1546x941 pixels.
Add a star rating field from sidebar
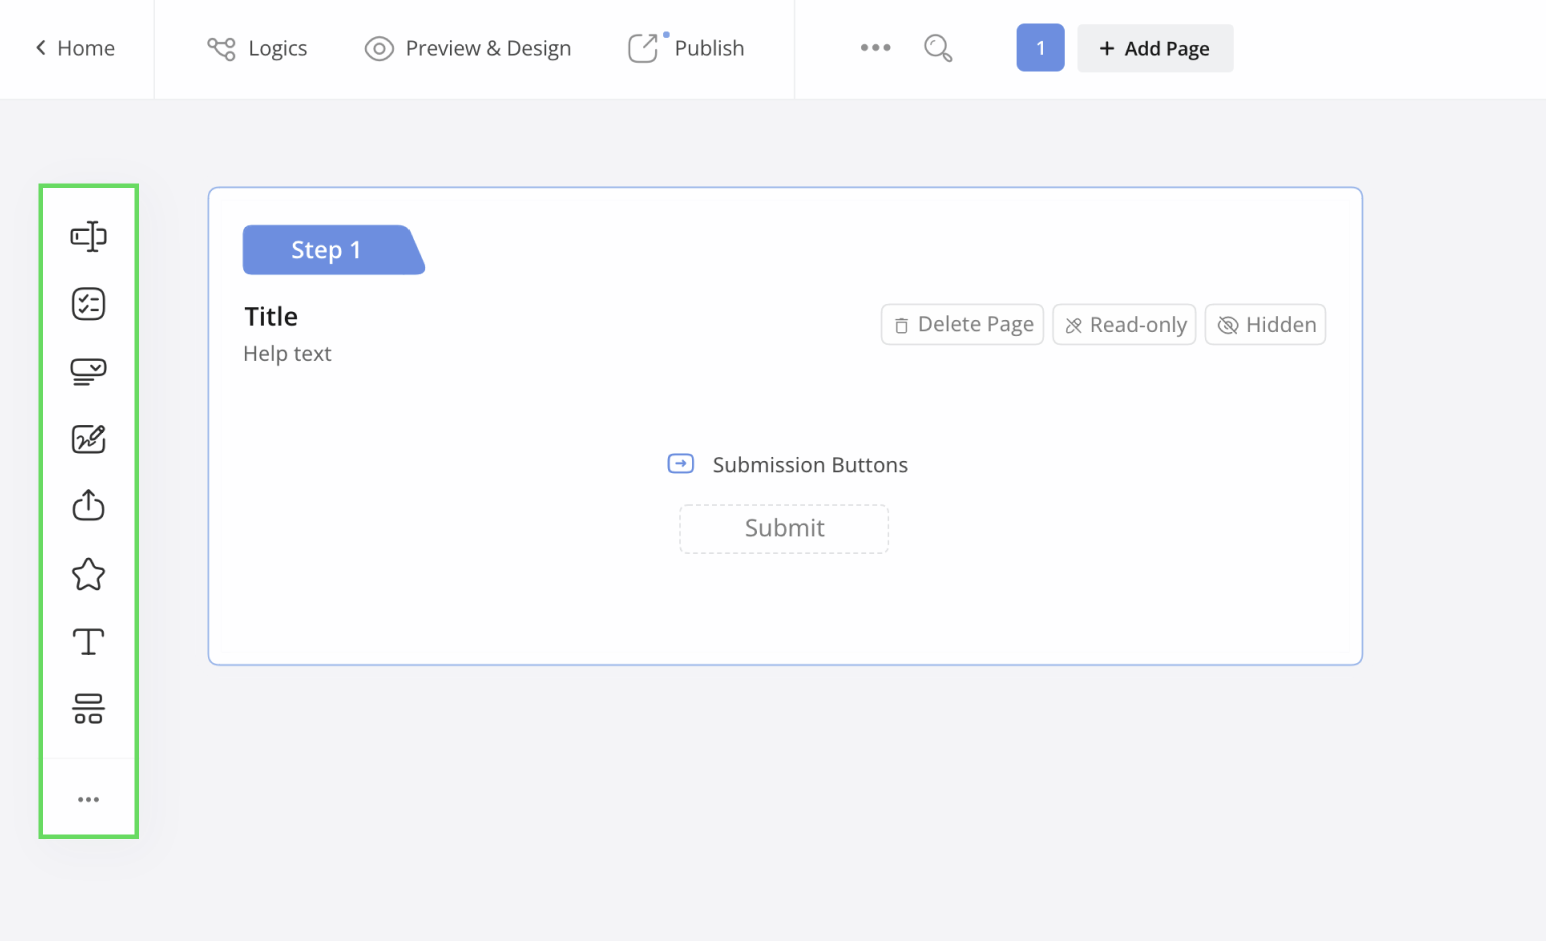[x=88, y=574]
